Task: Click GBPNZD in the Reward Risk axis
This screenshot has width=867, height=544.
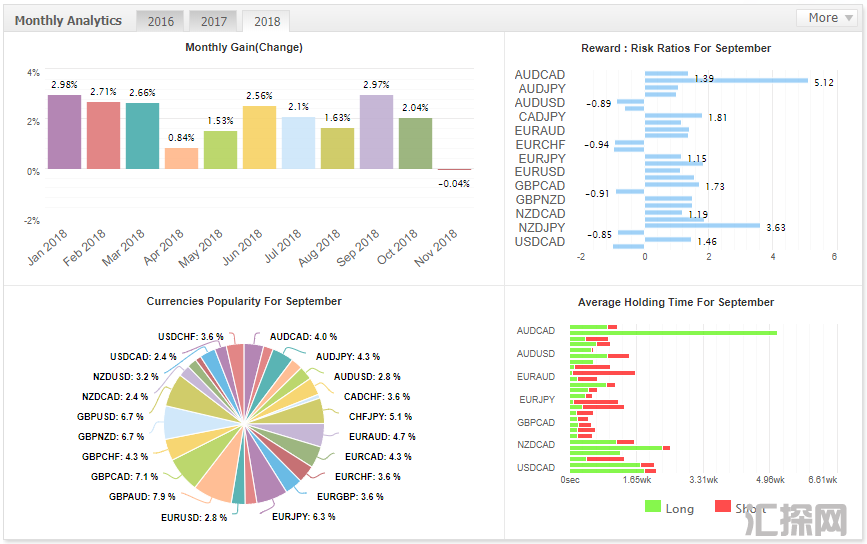Action: [x=540, y=200]
